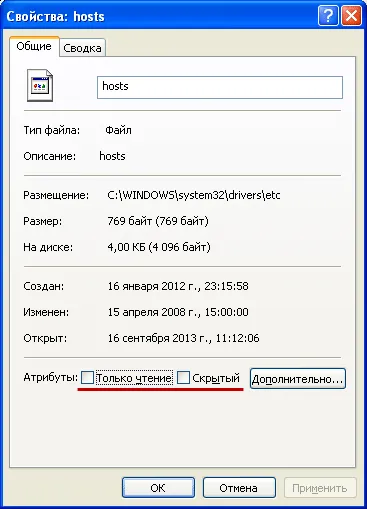Click the title bar text Свойства: hosts
The width and height of the screenshot is (367, 509).
pos(55,16)
